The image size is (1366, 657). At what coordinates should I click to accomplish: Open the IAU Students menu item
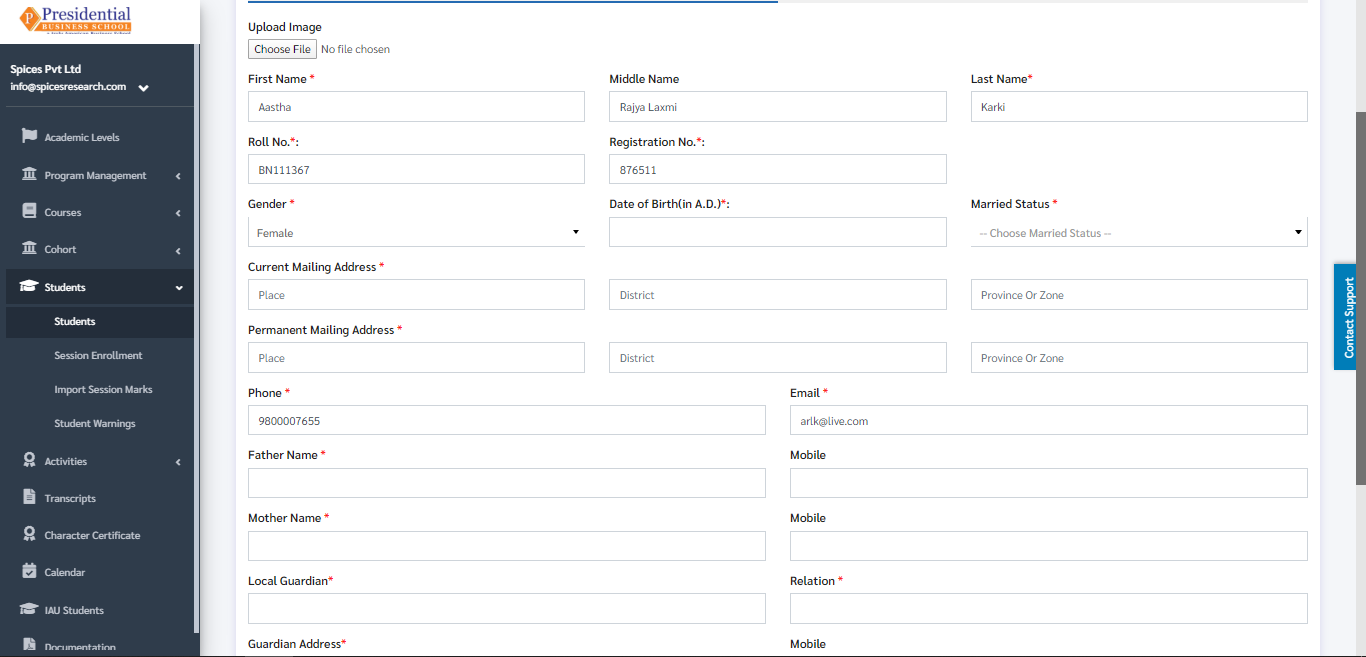74,610
